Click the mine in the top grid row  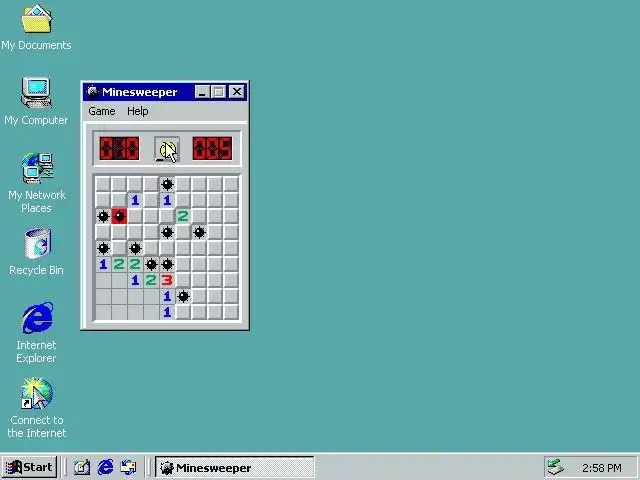pos(167,184)
